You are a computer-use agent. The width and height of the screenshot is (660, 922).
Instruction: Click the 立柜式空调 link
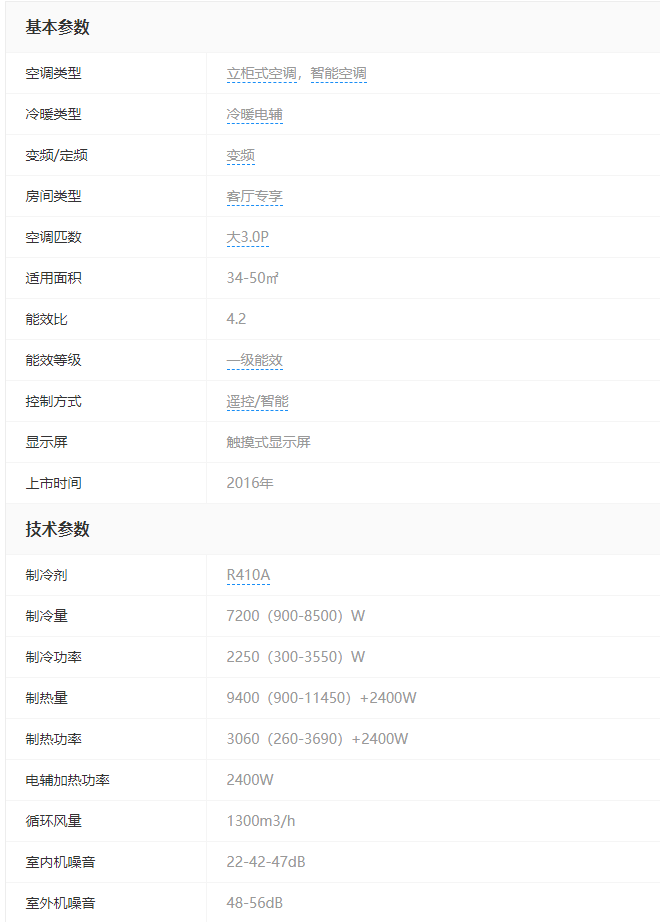click(x=262, y=73)
